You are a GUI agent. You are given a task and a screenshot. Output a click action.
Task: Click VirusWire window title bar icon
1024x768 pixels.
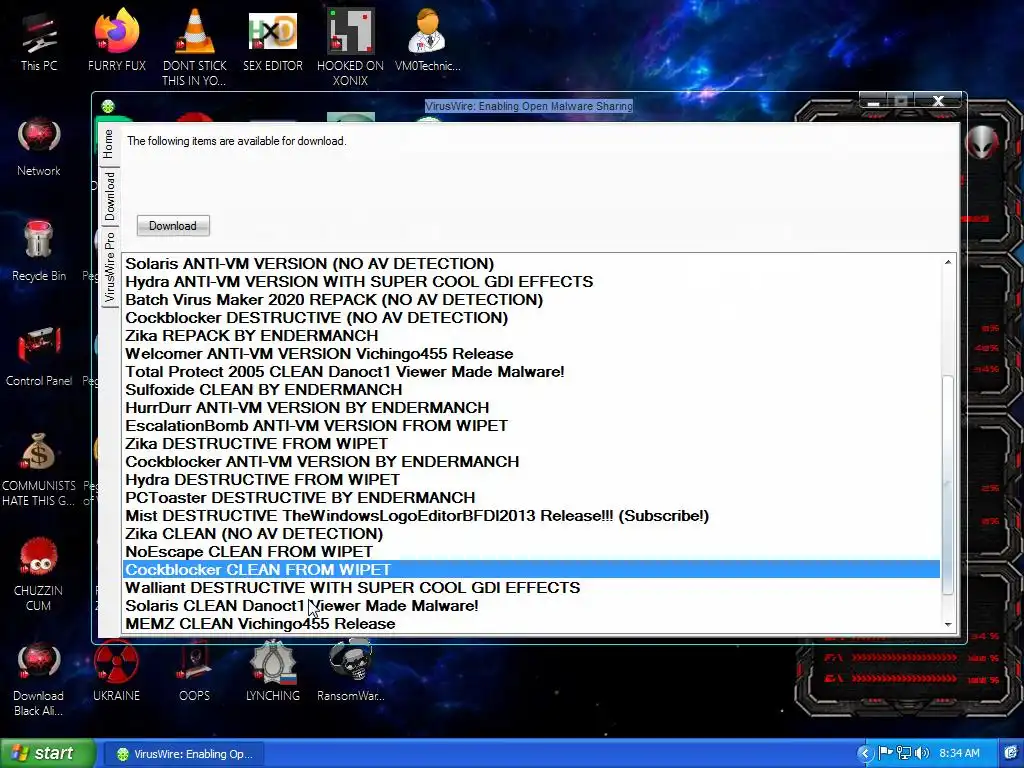(108, 106)
